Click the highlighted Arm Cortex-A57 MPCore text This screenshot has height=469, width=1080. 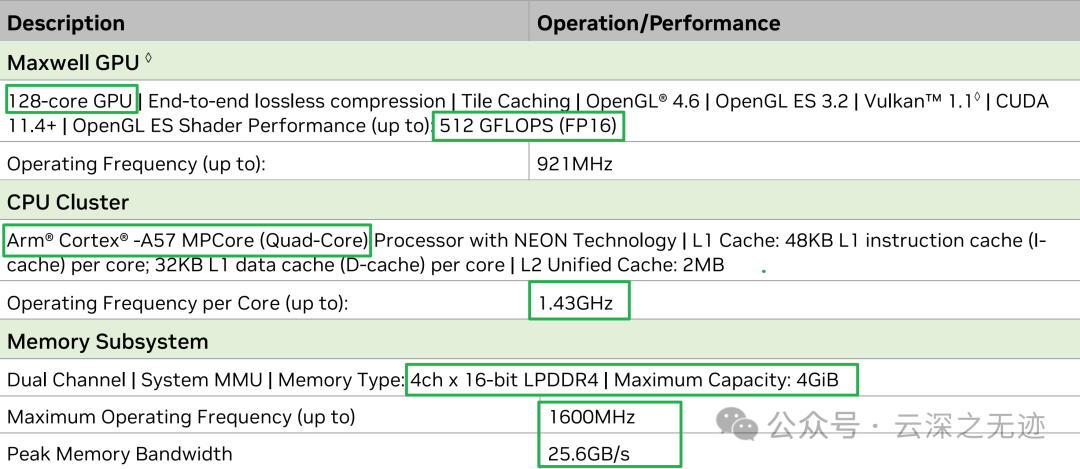click(x=188, y=240)
